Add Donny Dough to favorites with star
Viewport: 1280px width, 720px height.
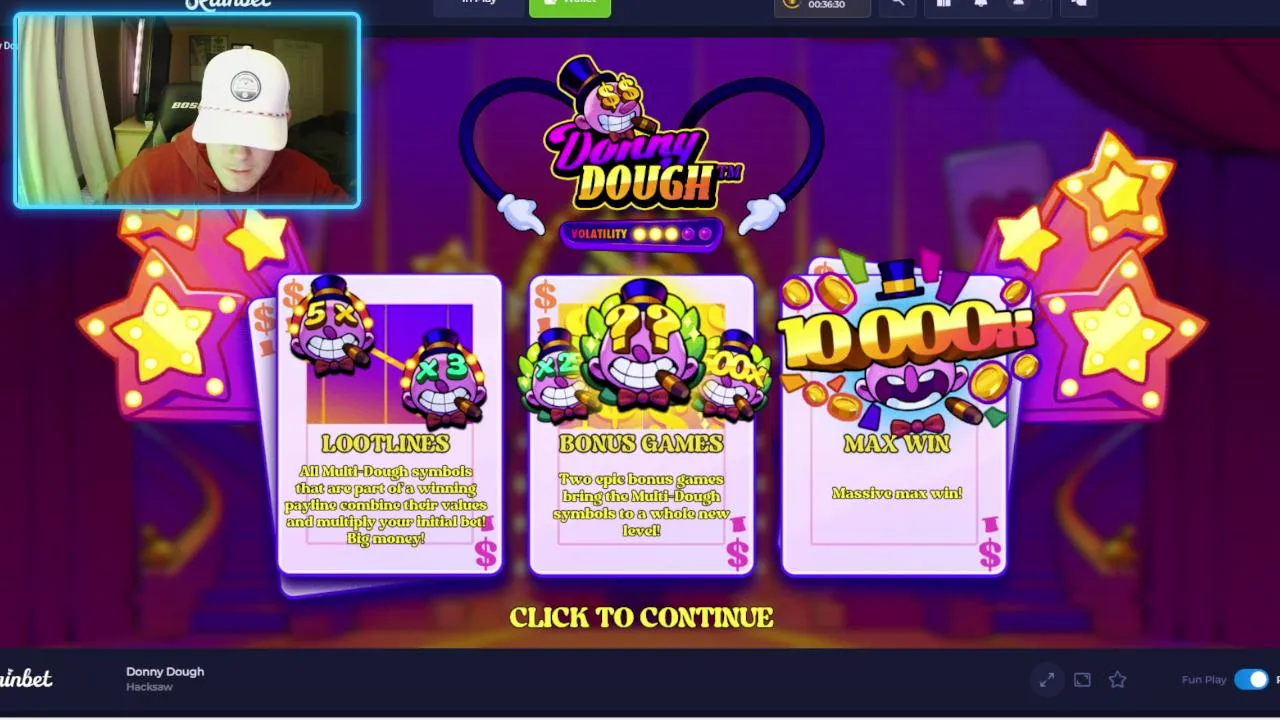coord(1117,680)
